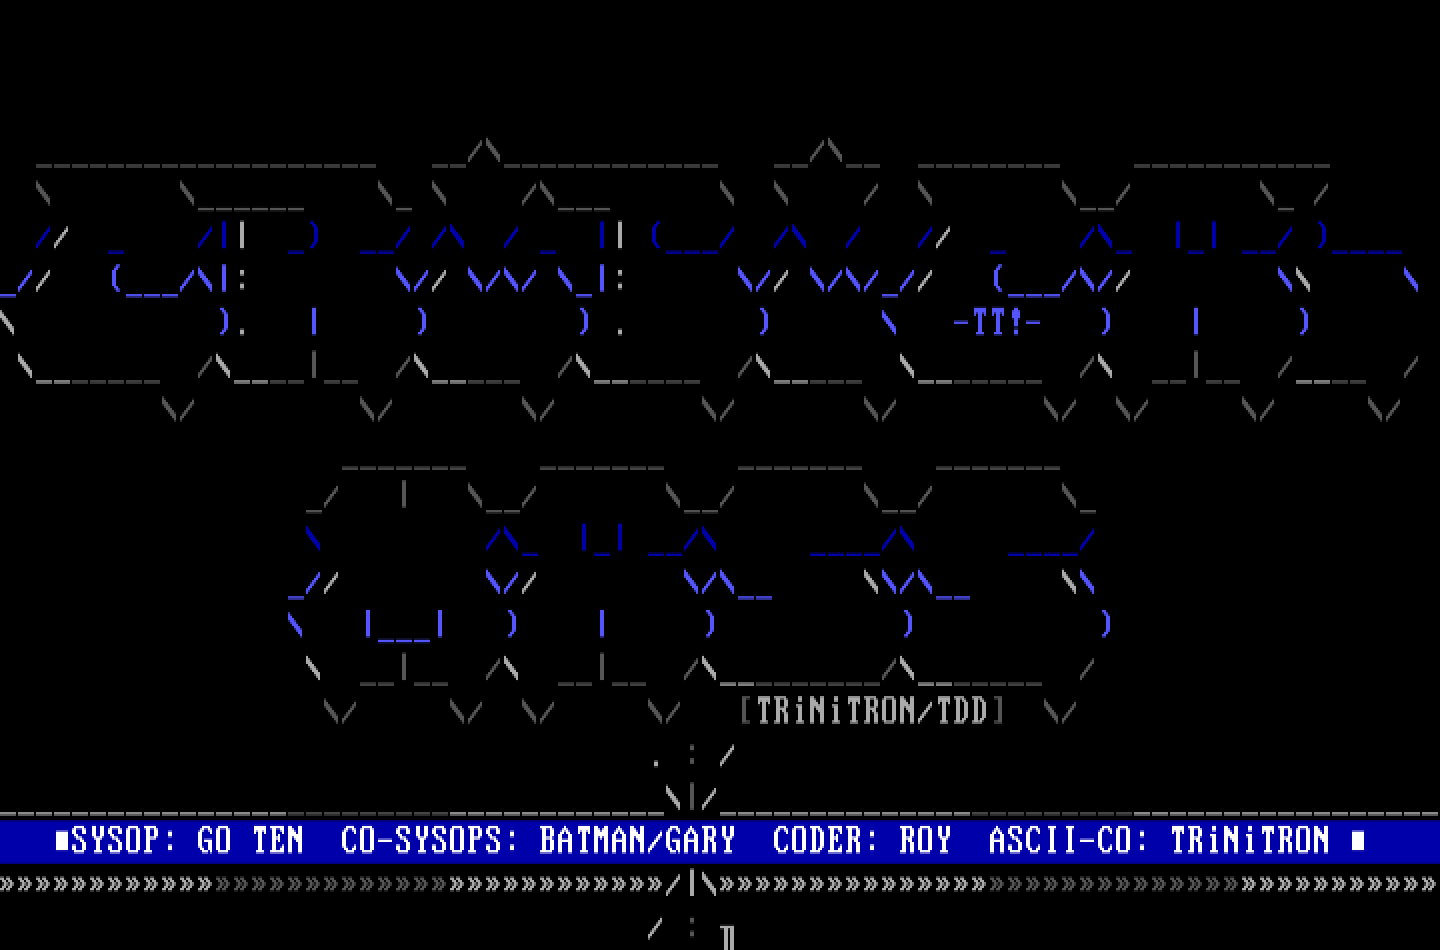The image size is (1440, 950).
Task: Click the coder name ROY
Action: [925, 841]
